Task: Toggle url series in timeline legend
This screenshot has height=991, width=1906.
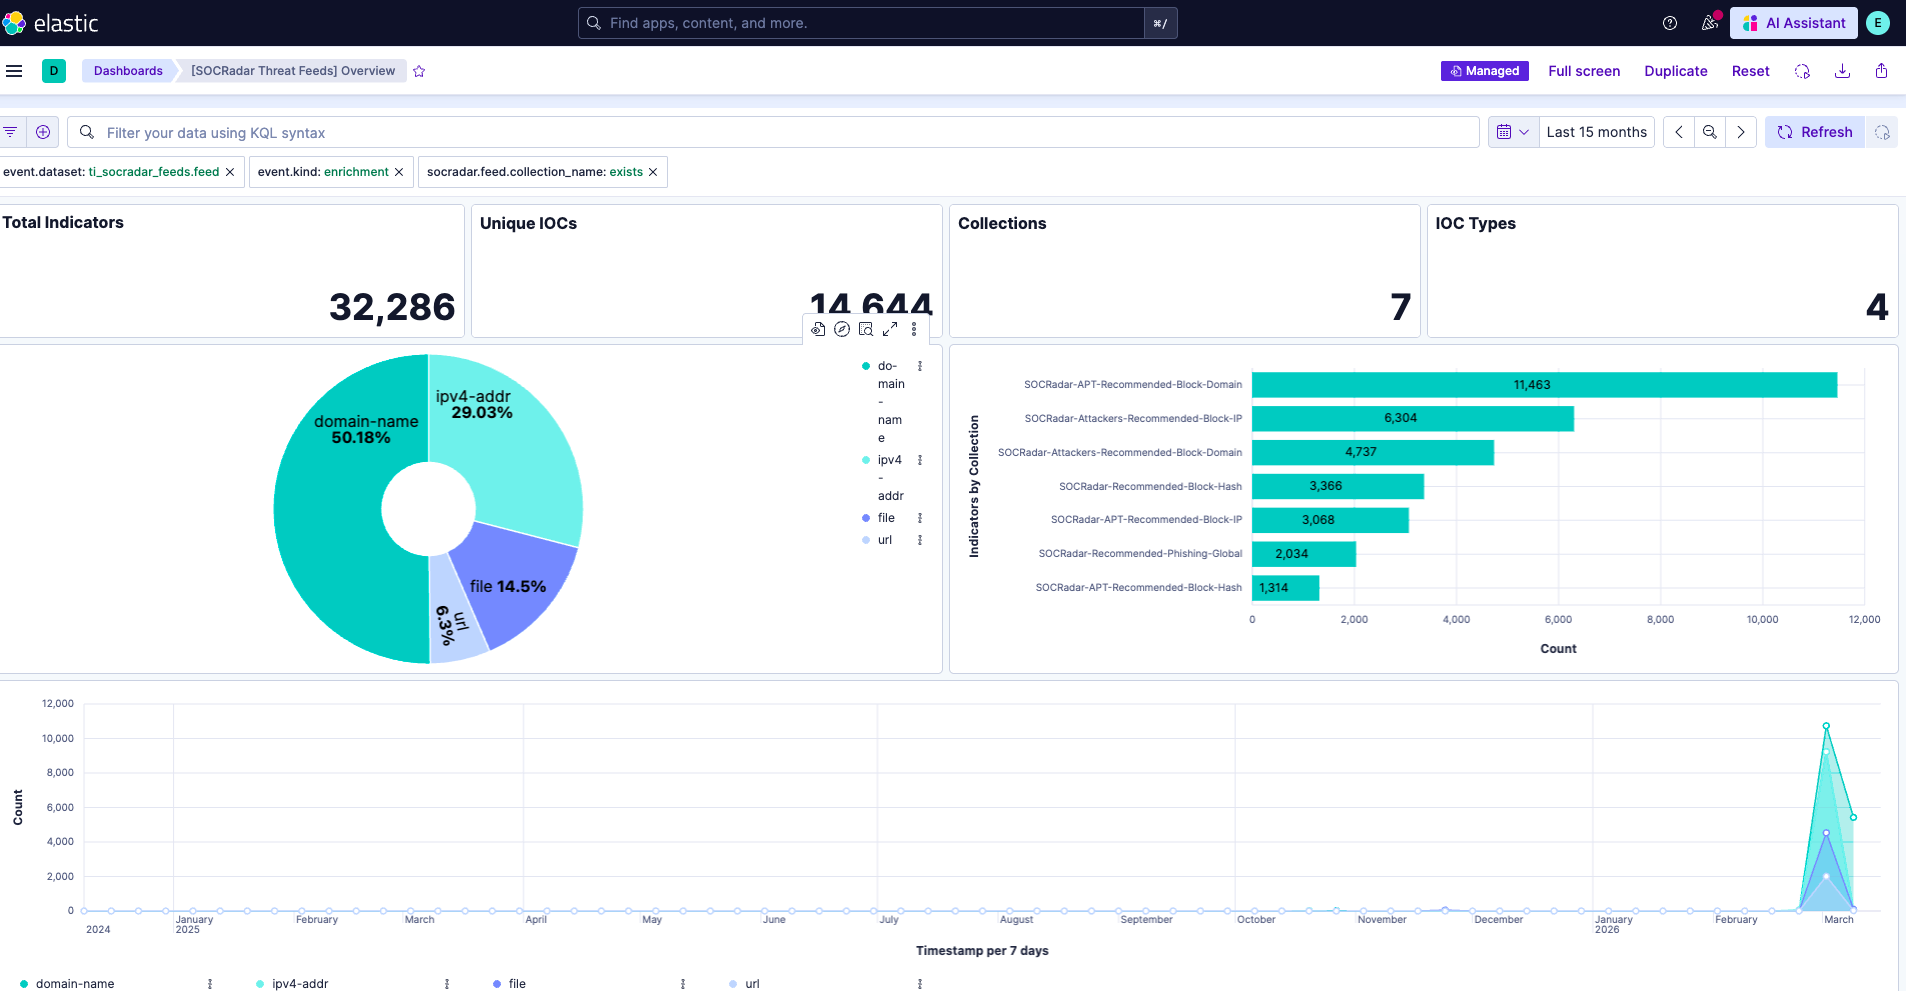Action: coord(752,984)
